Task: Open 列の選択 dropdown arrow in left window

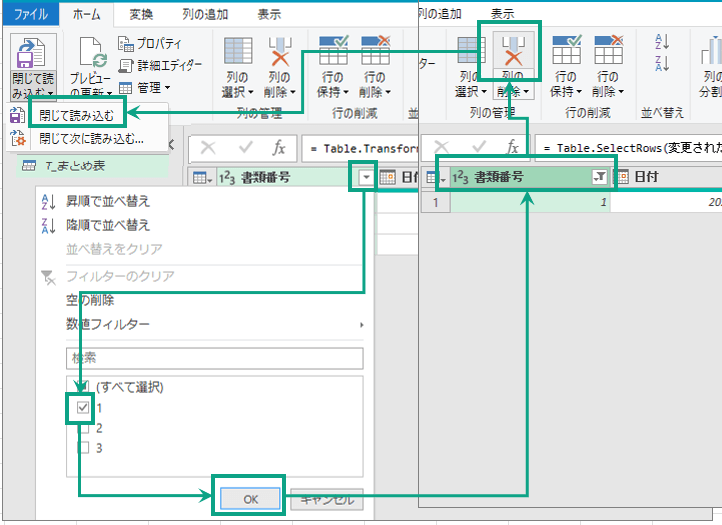Action: 251,92
